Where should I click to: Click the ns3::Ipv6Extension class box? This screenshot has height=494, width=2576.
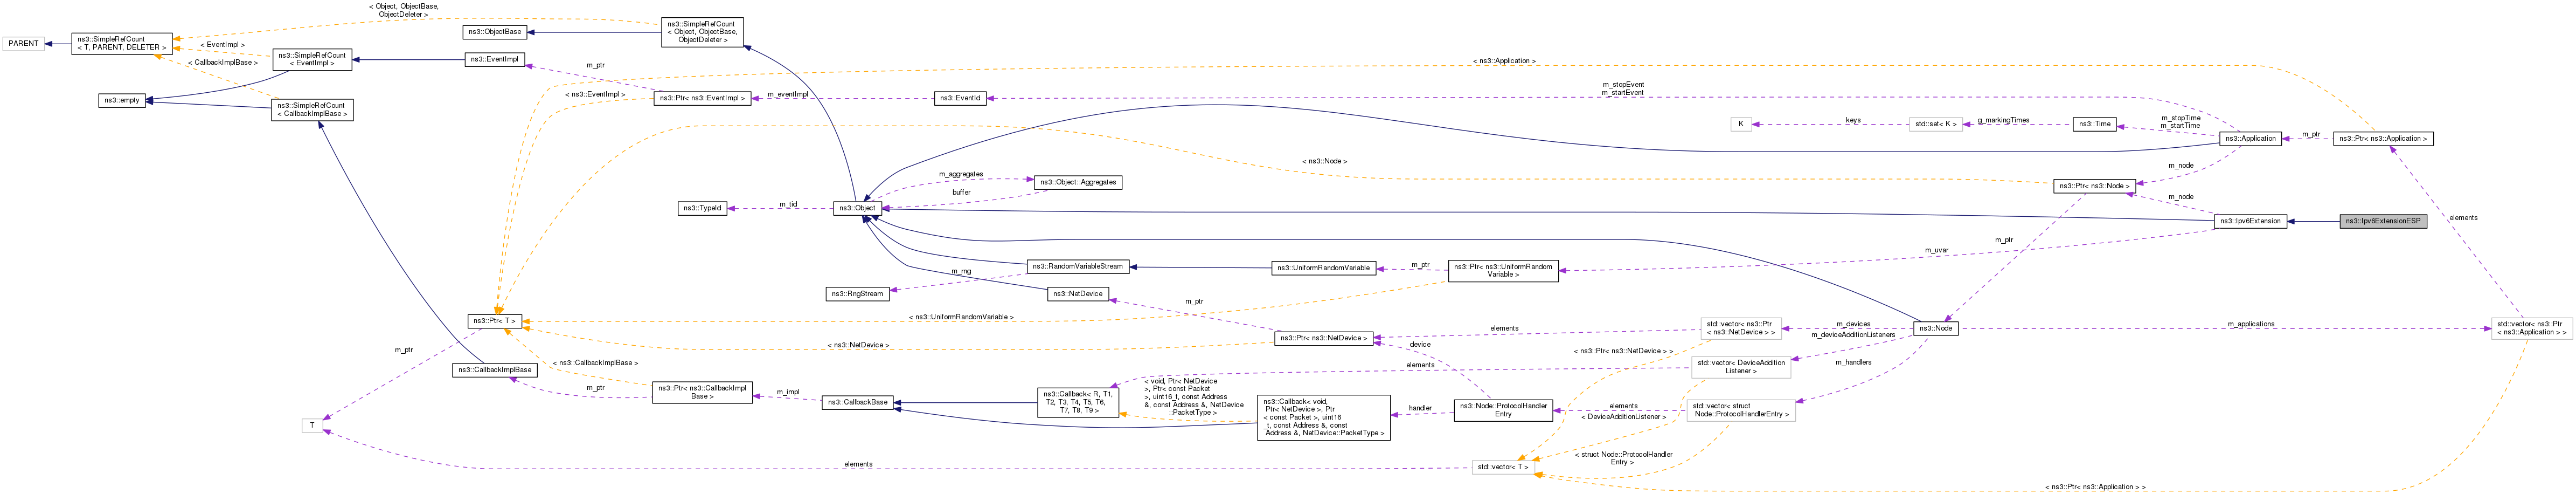pyautogui.click(x=2250, y=221)
